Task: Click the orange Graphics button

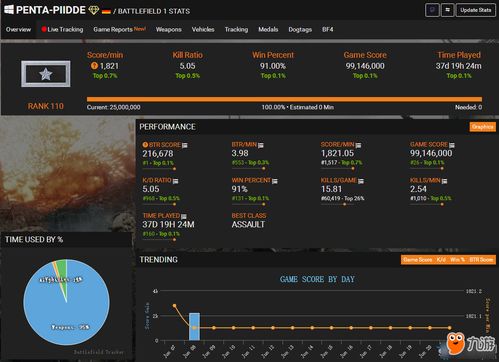Action: (x=482, y=127)
